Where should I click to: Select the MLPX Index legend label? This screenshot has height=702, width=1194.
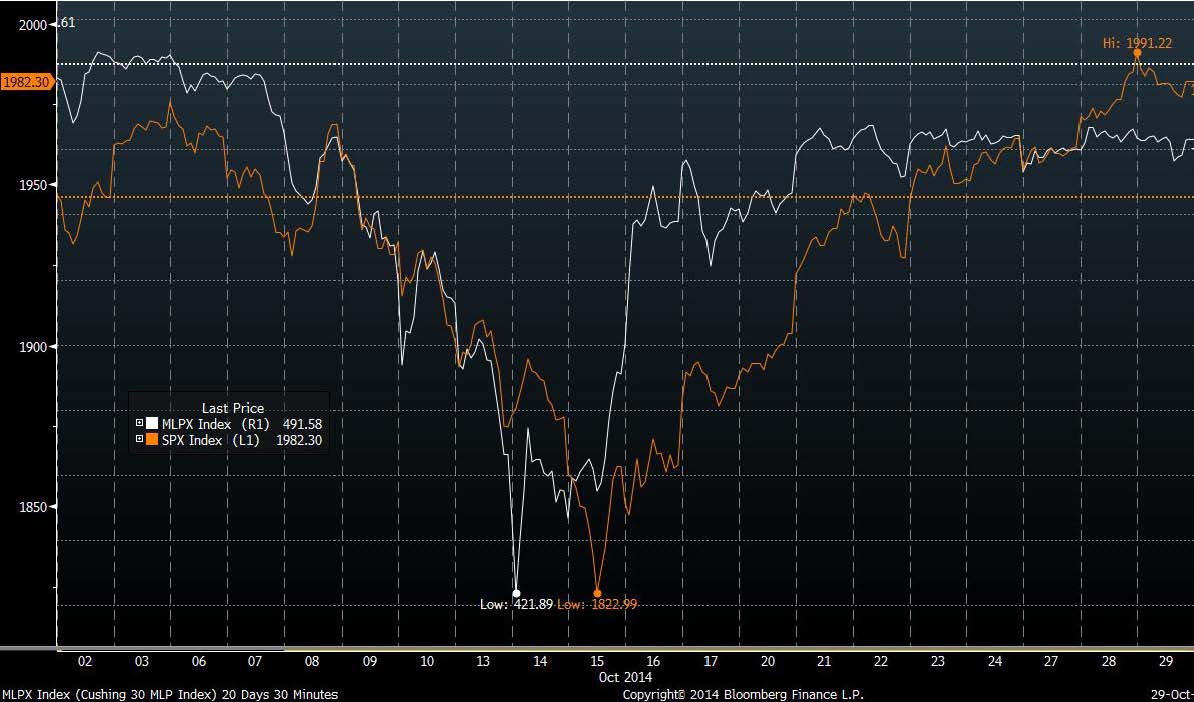point(197,424)
